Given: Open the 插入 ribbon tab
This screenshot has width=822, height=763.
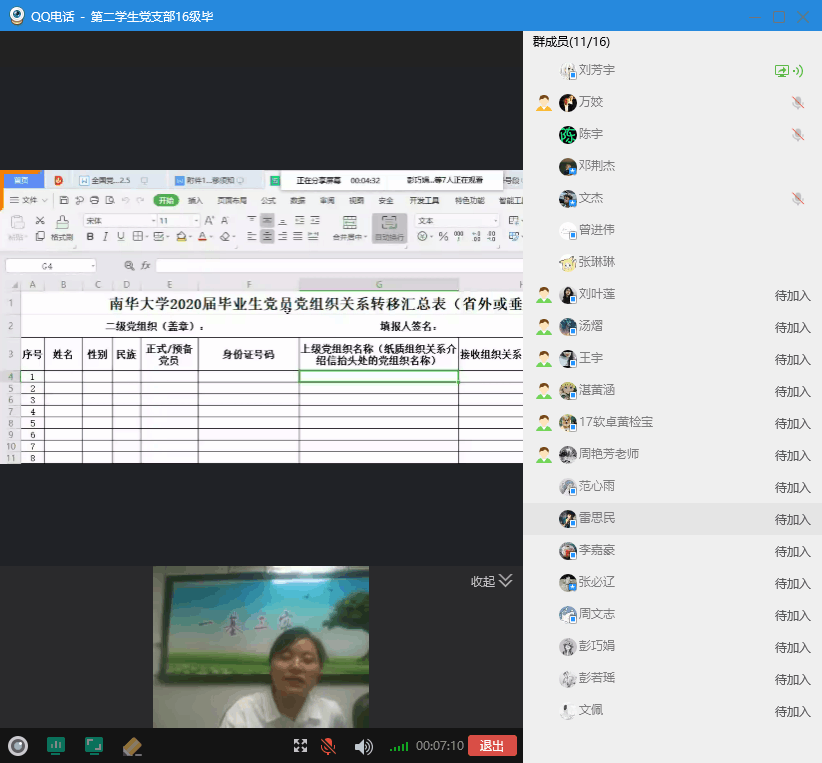Looking at the screenshot, I should tap(195, 200).
